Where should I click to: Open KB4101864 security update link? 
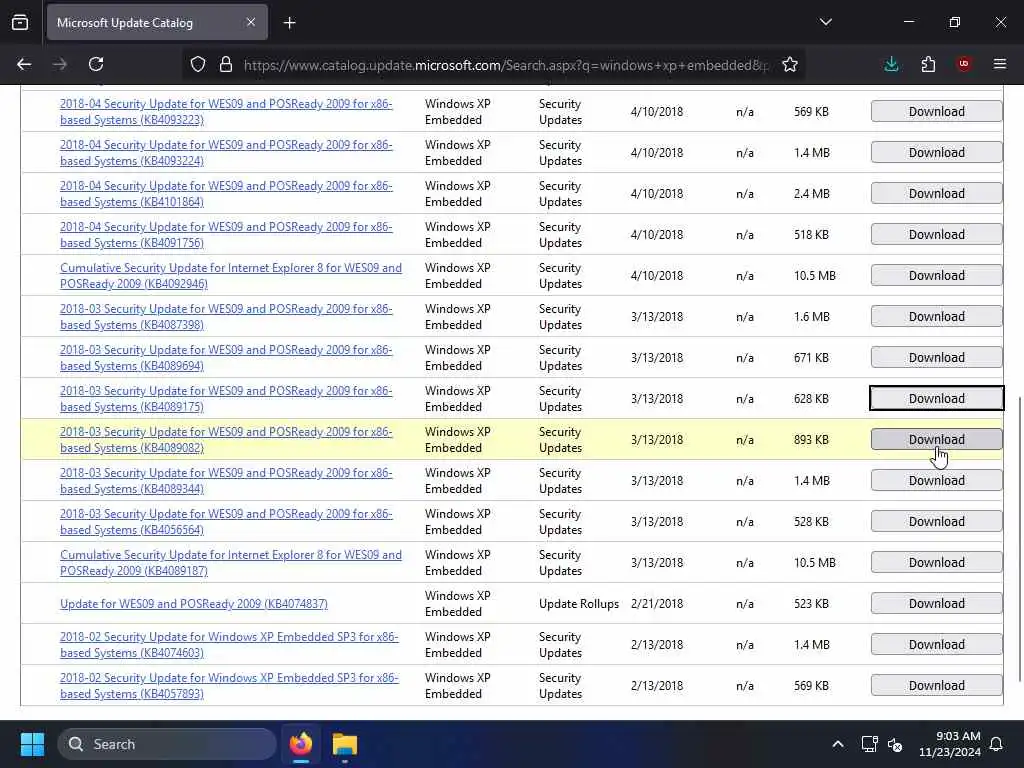coord(226,194)
